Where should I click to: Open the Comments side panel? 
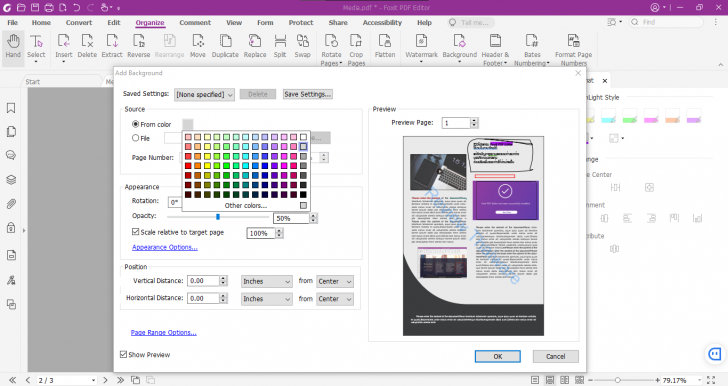click(11, 155)
